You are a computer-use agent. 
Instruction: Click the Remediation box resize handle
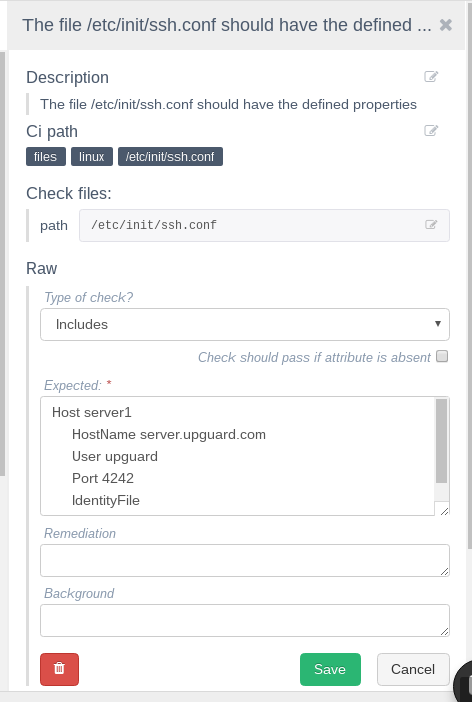pyautogui.click(x=444, y=571)
